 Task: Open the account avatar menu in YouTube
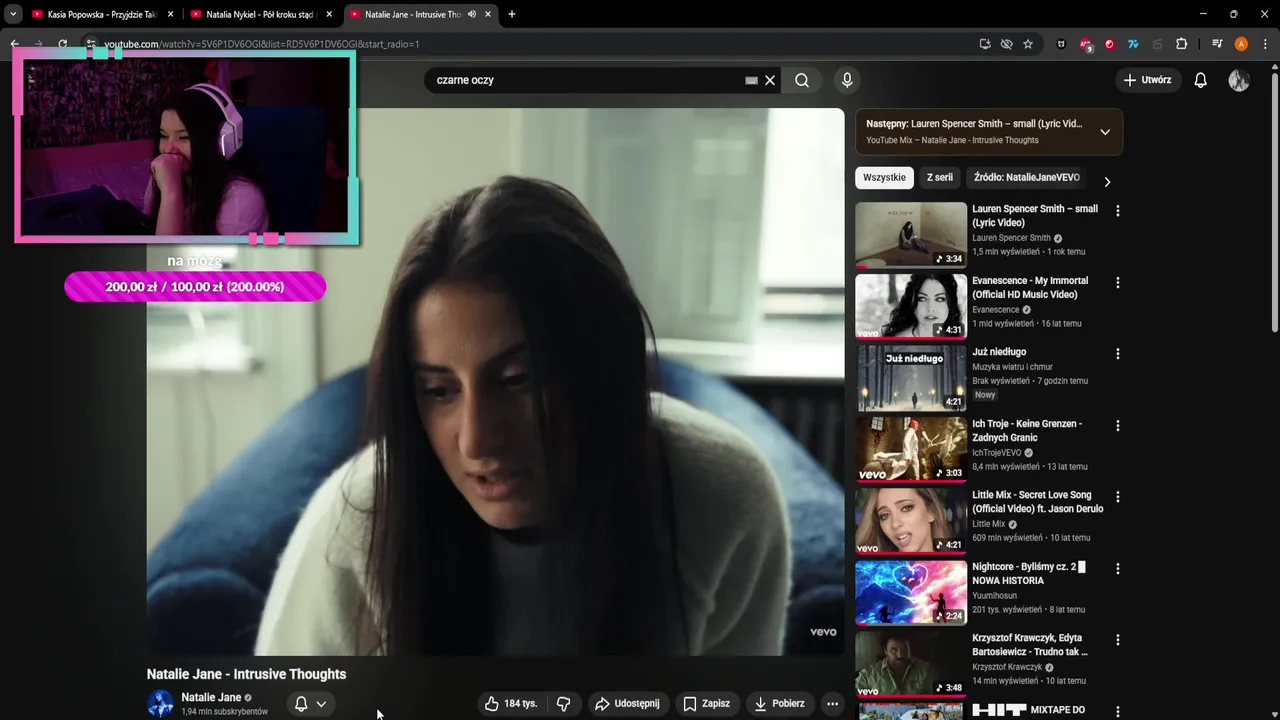1239,80
